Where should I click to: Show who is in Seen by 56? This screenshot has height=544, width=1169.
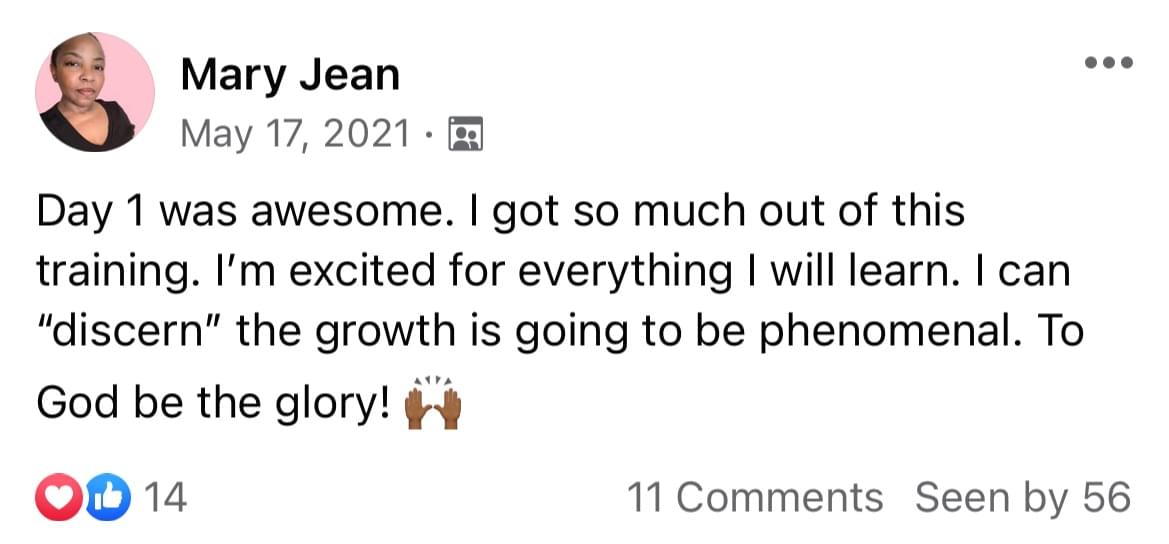pyautogui.click(x=1023, y=497)
